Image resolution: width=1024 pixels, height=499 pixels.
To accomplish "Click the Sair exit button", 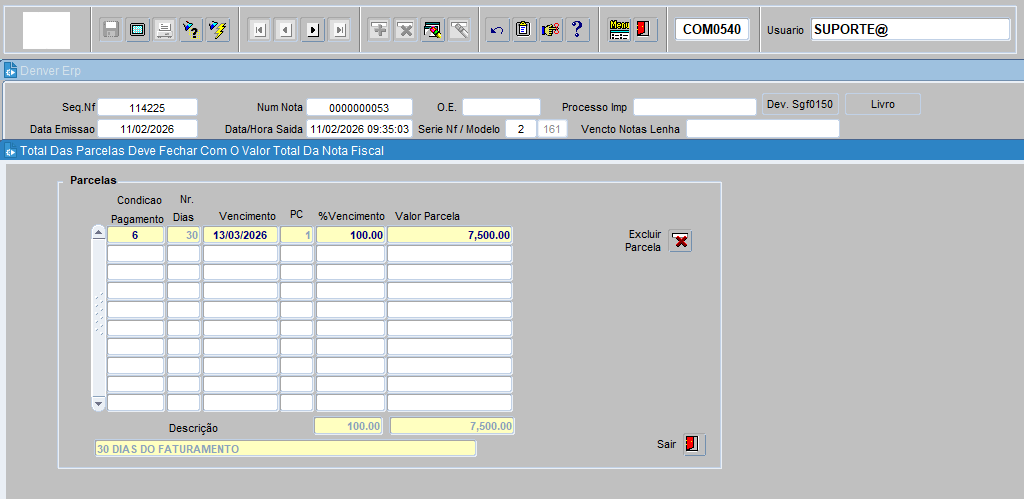I will (x=694, y=444).
